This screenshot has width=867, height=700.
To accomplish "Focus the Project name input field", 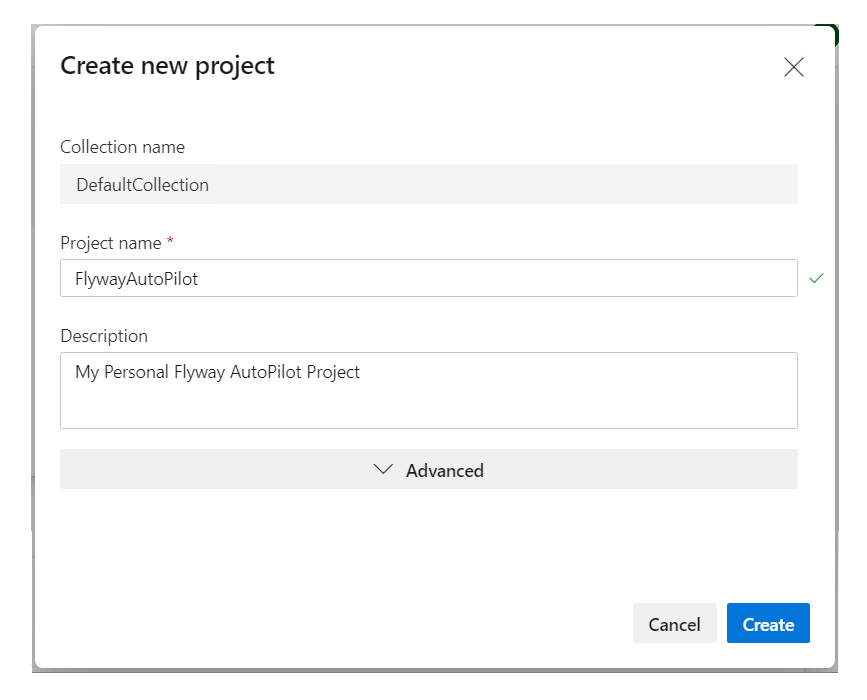I will 500,278.
